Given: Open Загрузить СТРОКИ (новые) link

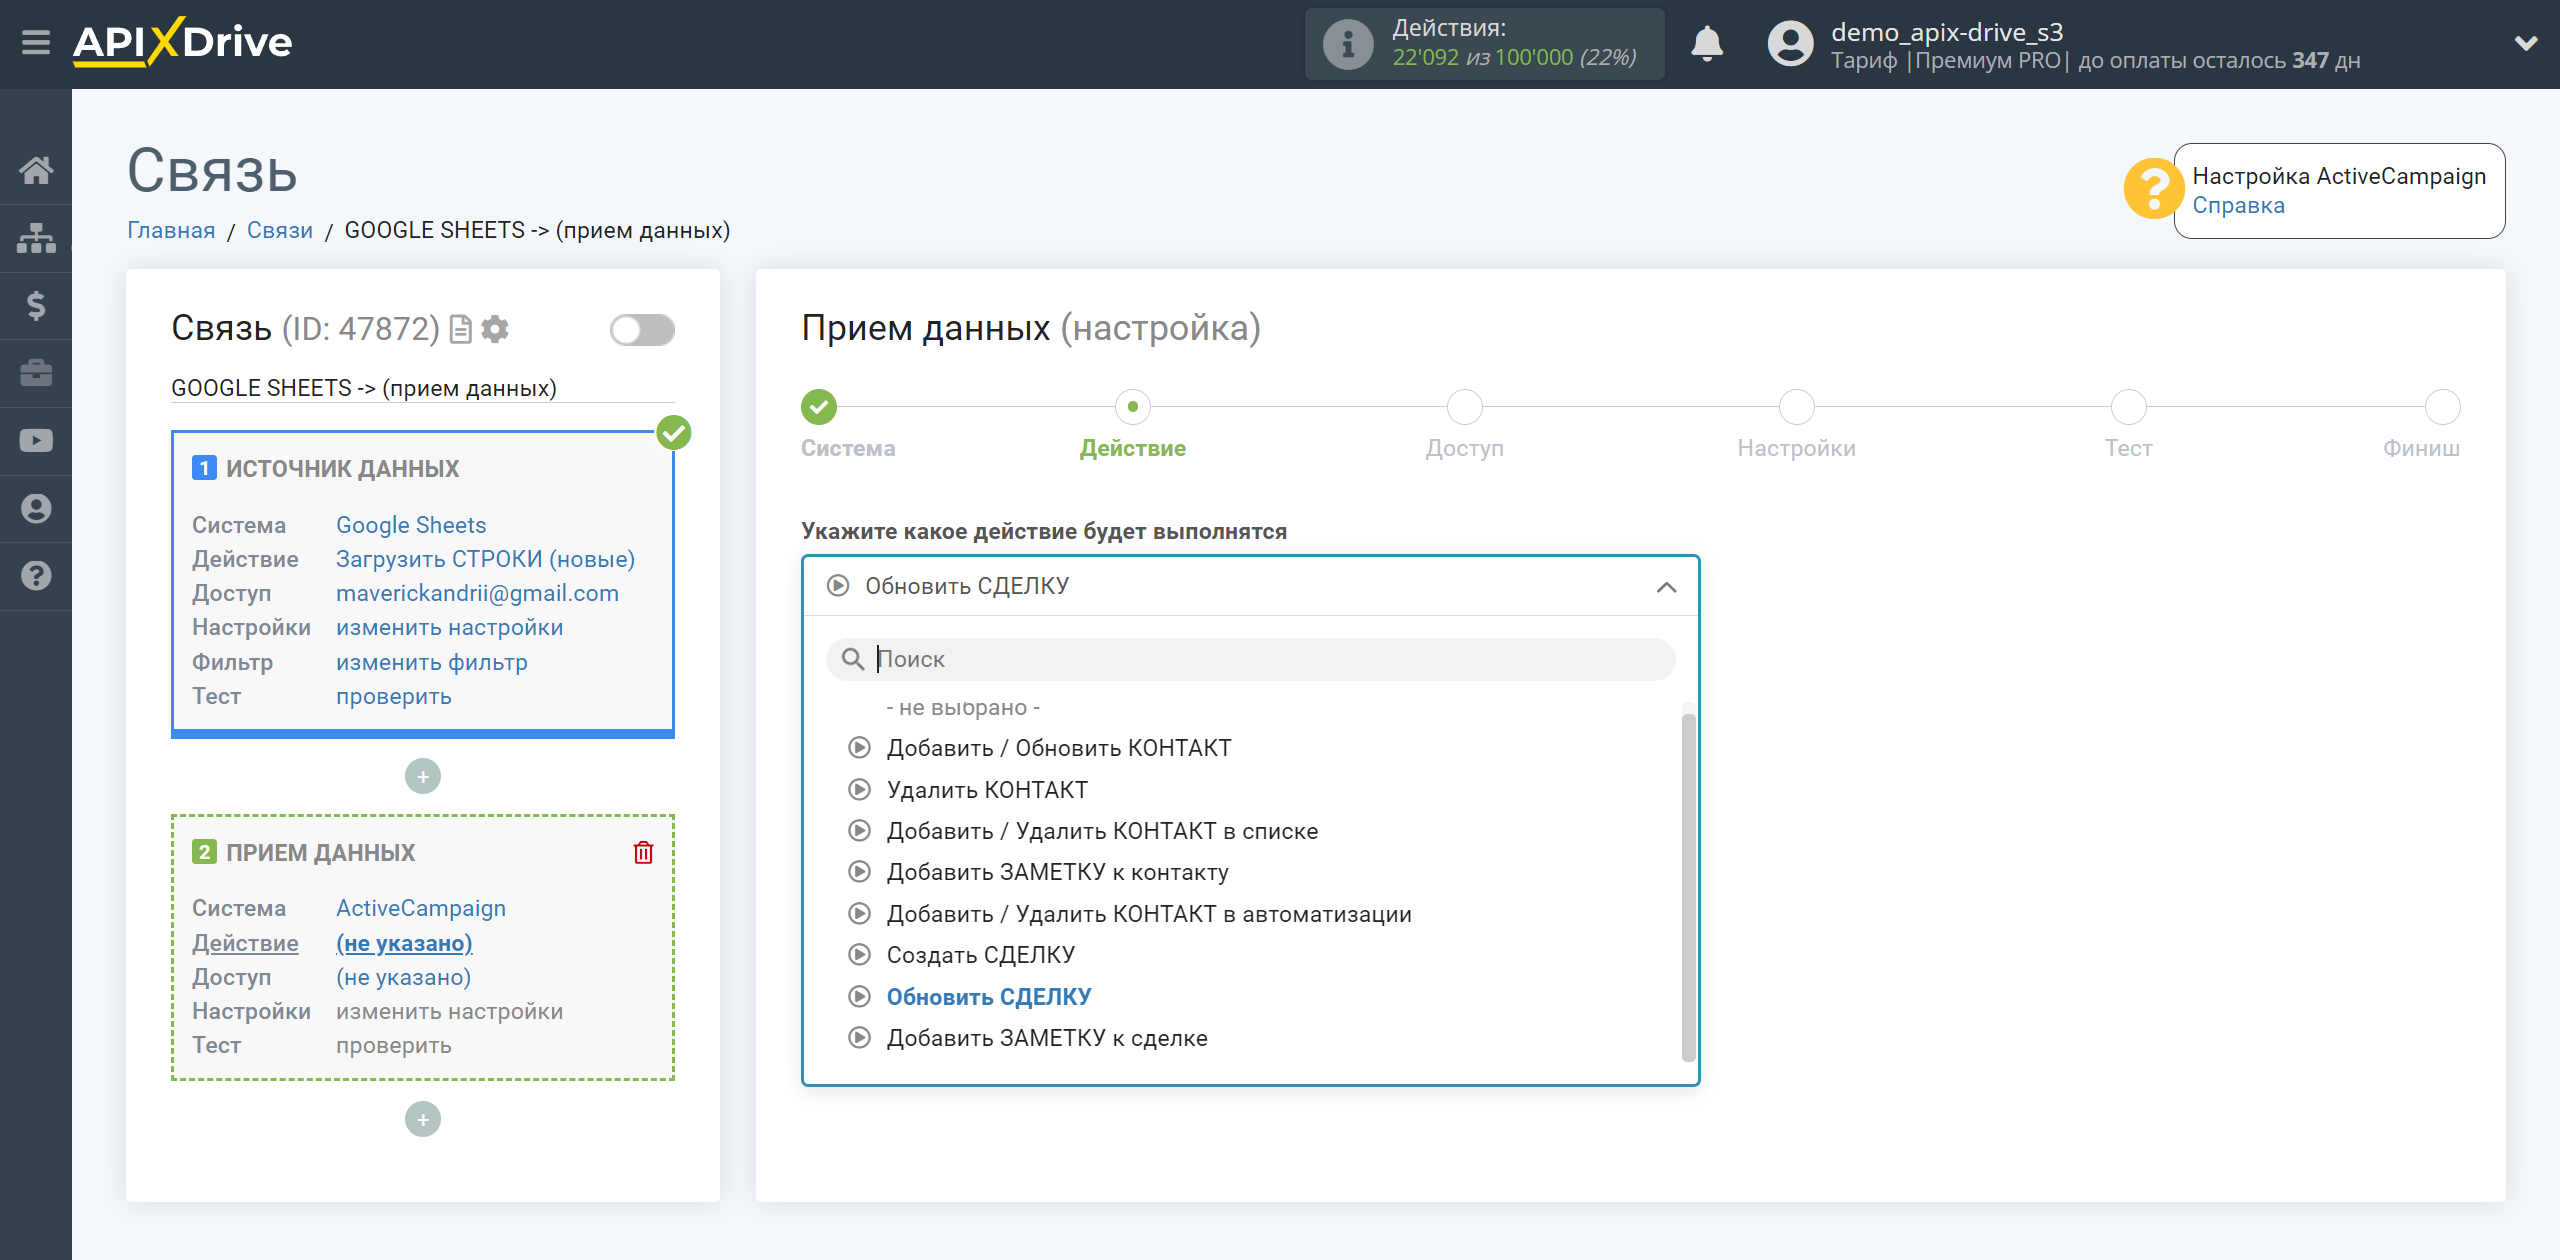Looking at the screenshot, I should pyautogui.click(x=485, y=559).
